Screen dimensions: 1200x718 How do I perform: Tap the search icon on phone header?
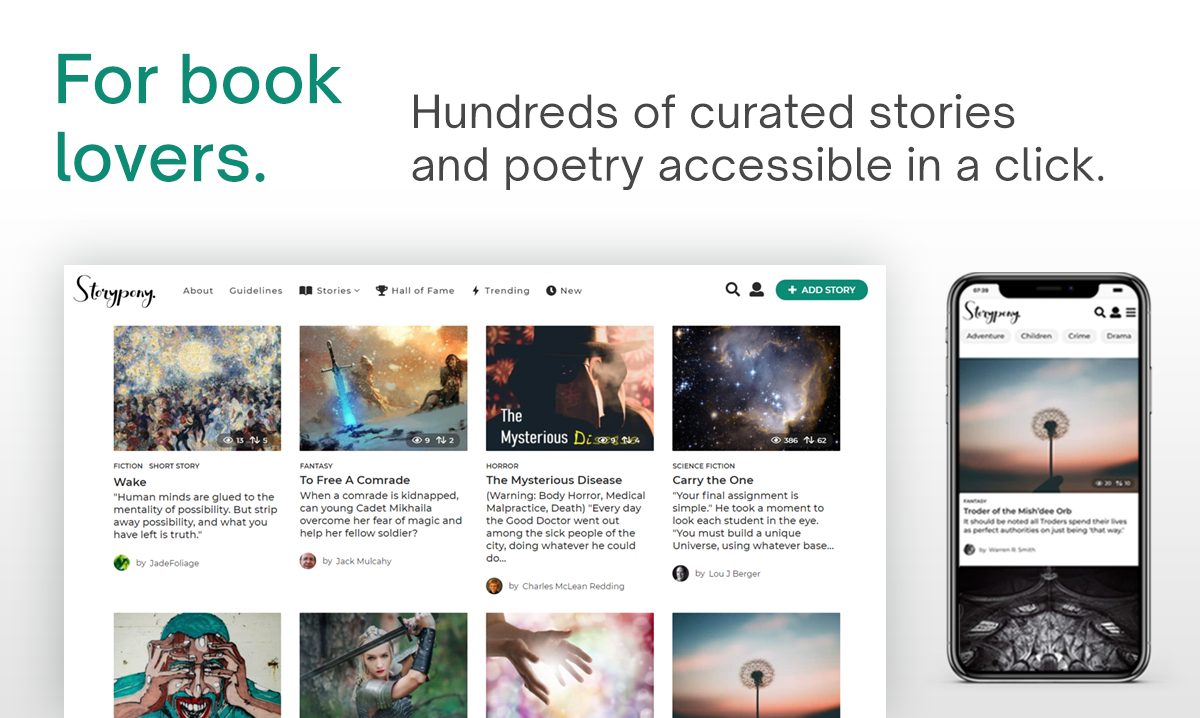1100,313
